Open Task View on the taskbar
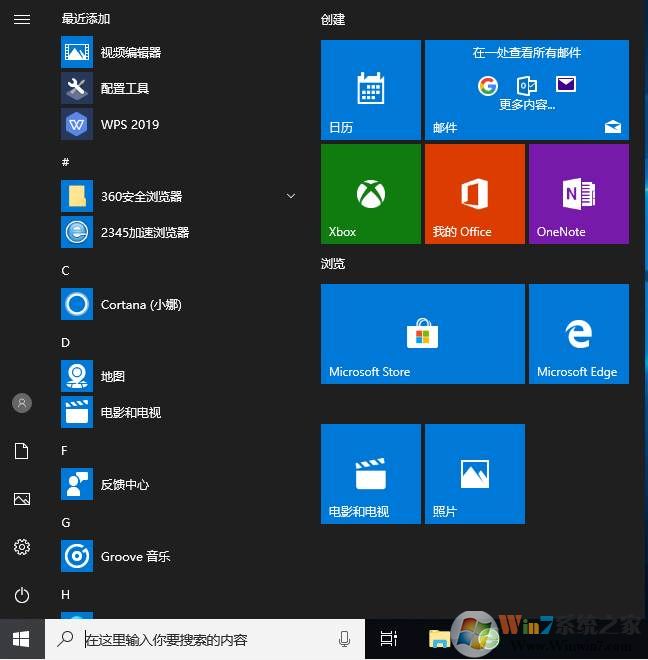Image resolution: width=648 pixels, height=660 pixels. tap(389, 639)
